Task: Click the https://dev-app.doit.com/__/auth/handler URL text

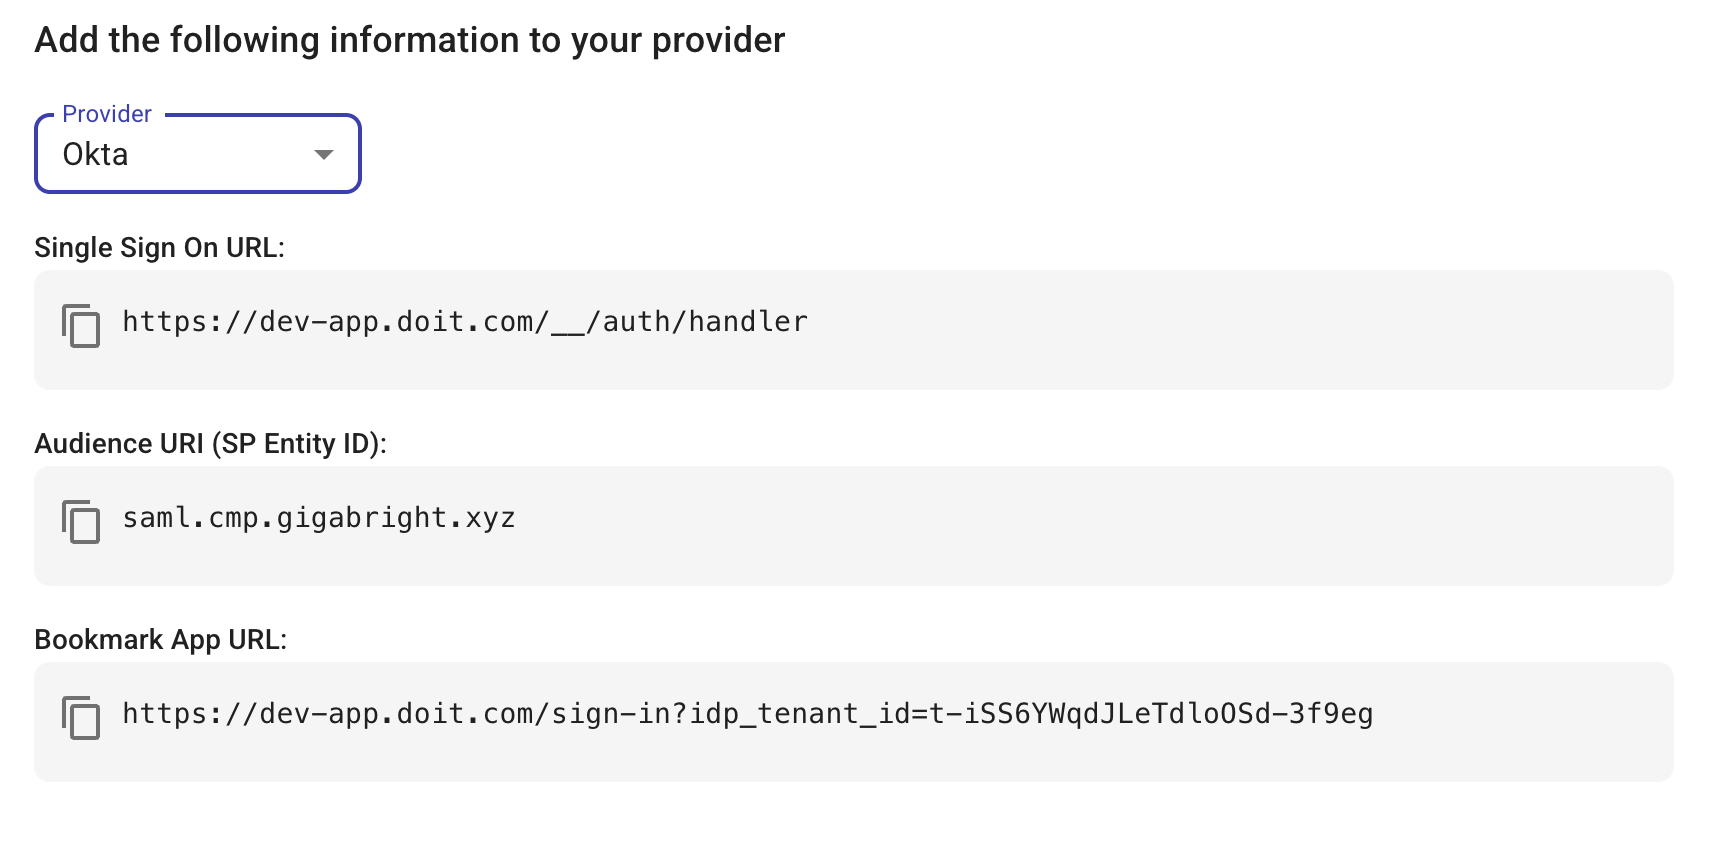Action: [x=464, y=322]
